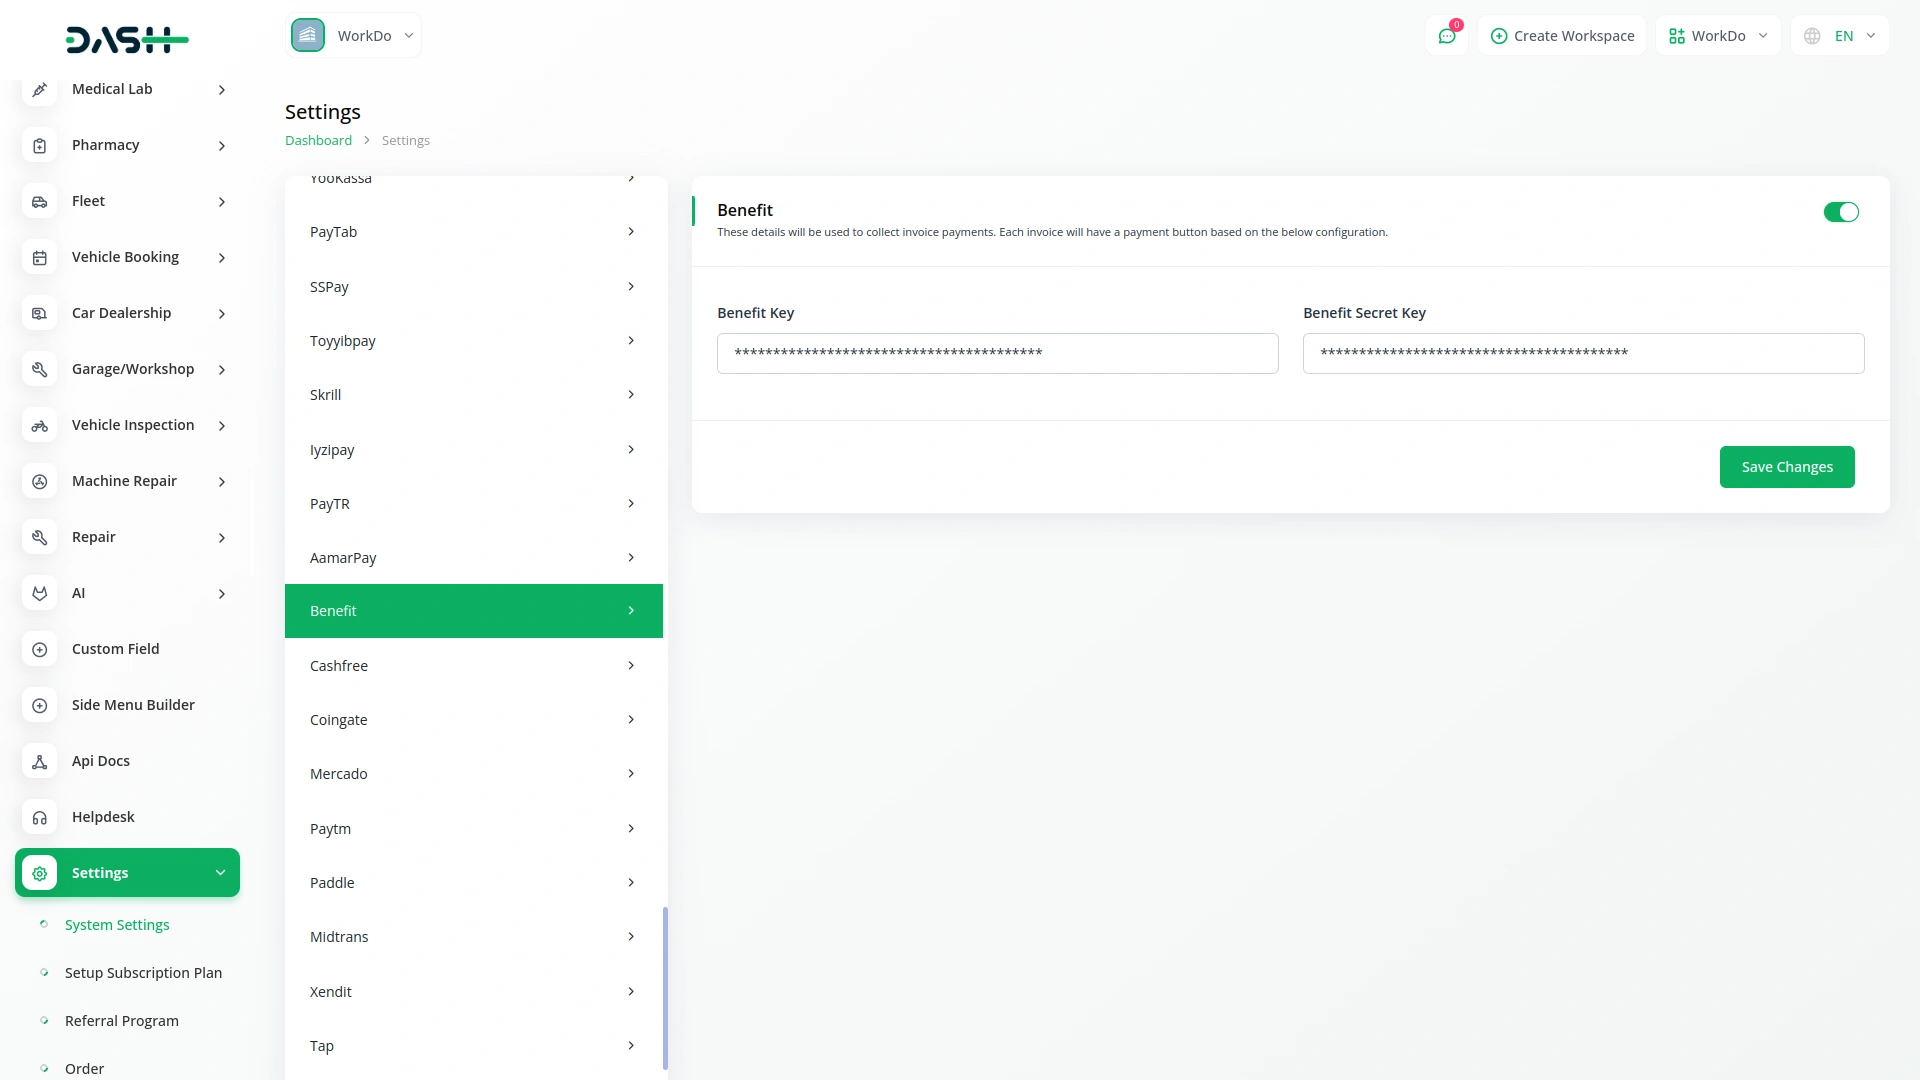Open the EN language dropdown
Image resolution: width=1920 pixels, height=1080 pixels.
1840,36
